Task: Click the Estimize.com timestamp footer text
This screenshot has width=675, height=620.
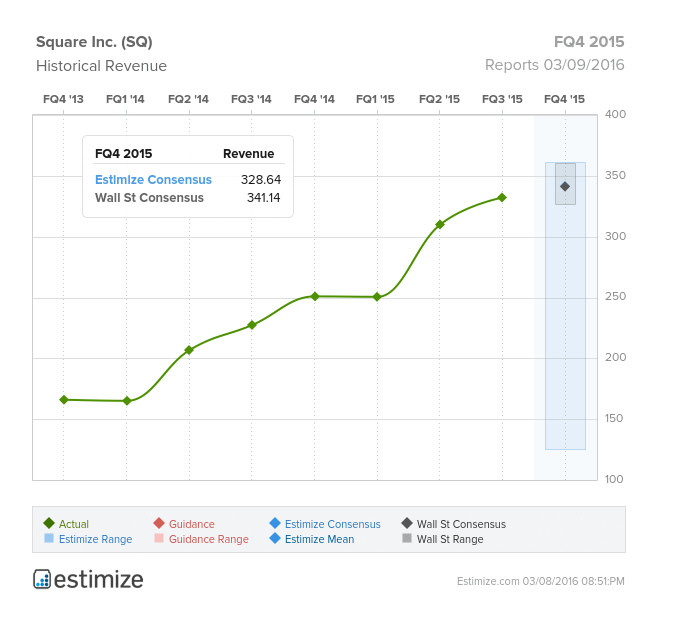Action: 541,581
